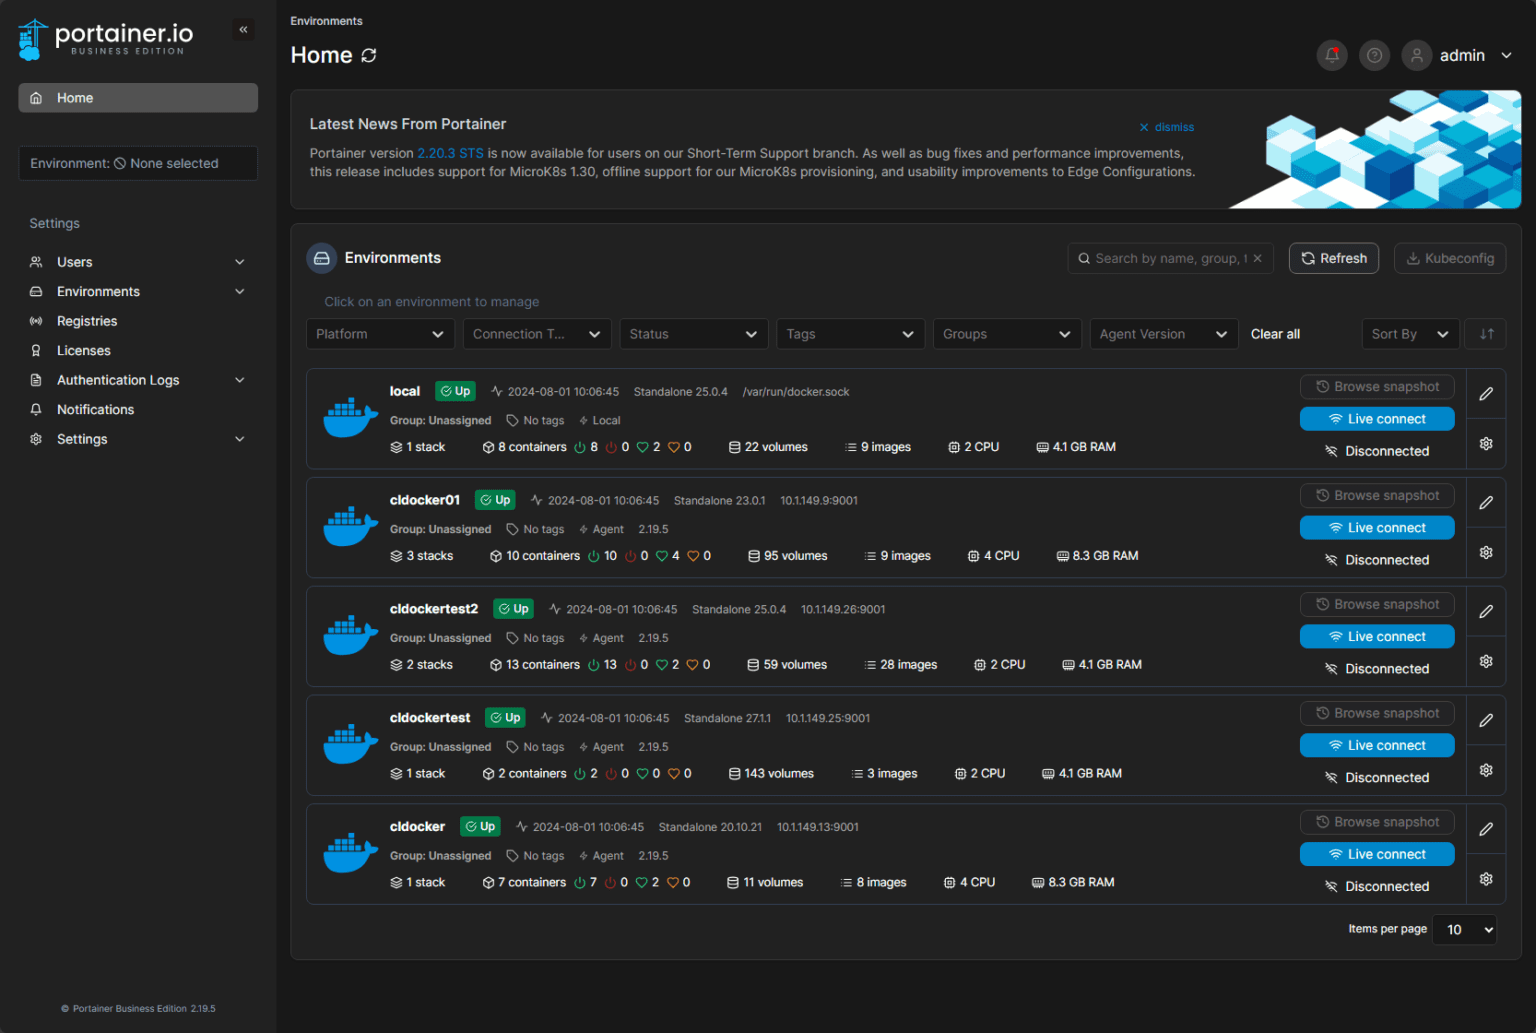
Task: Click the Docker whale icon for cldockertest2
Action: tap(349, 633)
